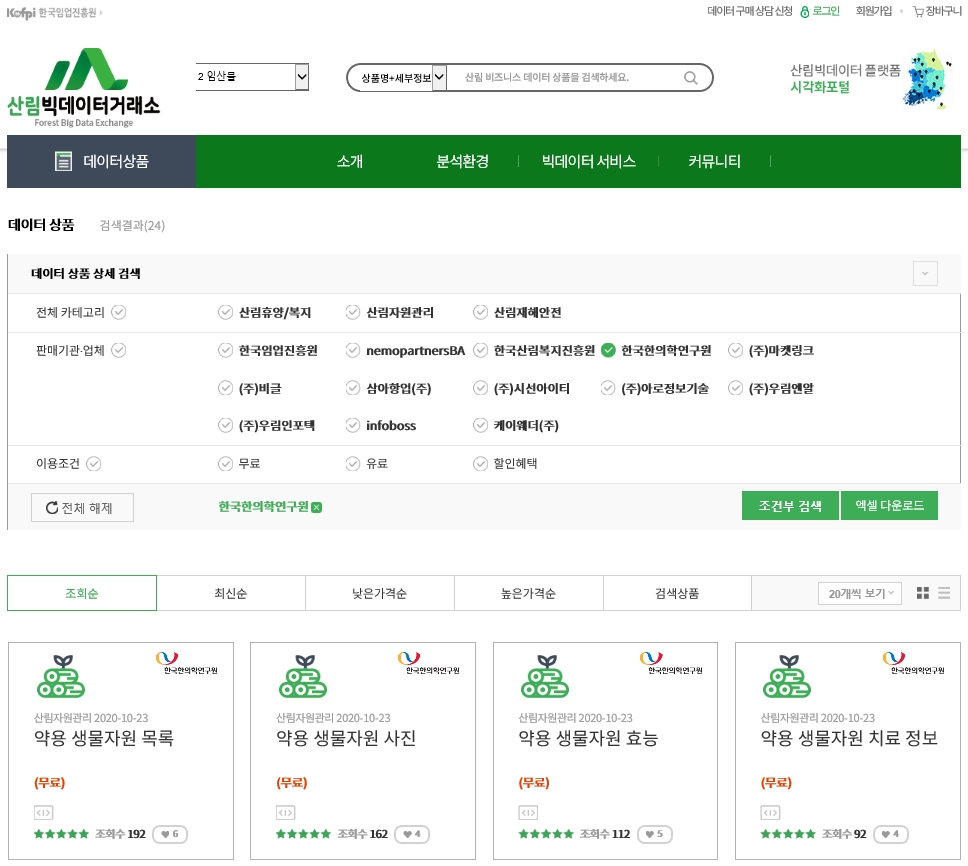
Task: Remove the 한국한의학연구원 filter tag
Action: pos(317,508)
